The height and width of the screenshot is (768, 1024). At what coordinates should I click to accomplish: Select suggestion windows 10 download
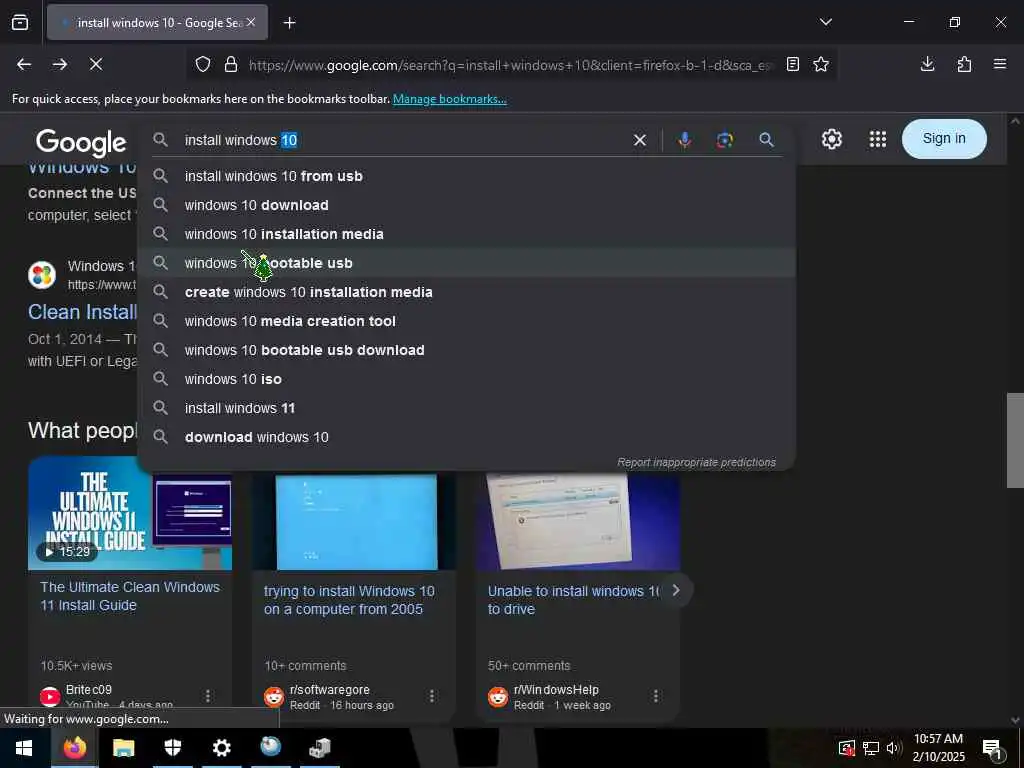pyautogui.click(x=466, y=205)
